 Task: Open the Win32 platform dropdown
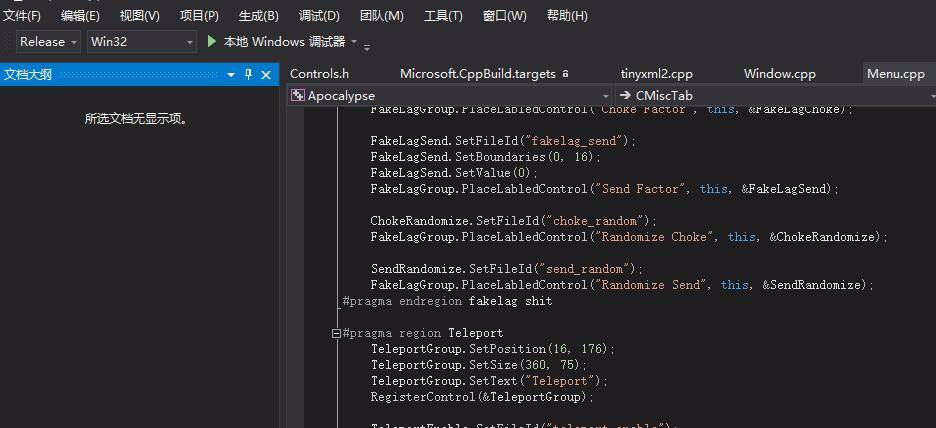(141, 42)
